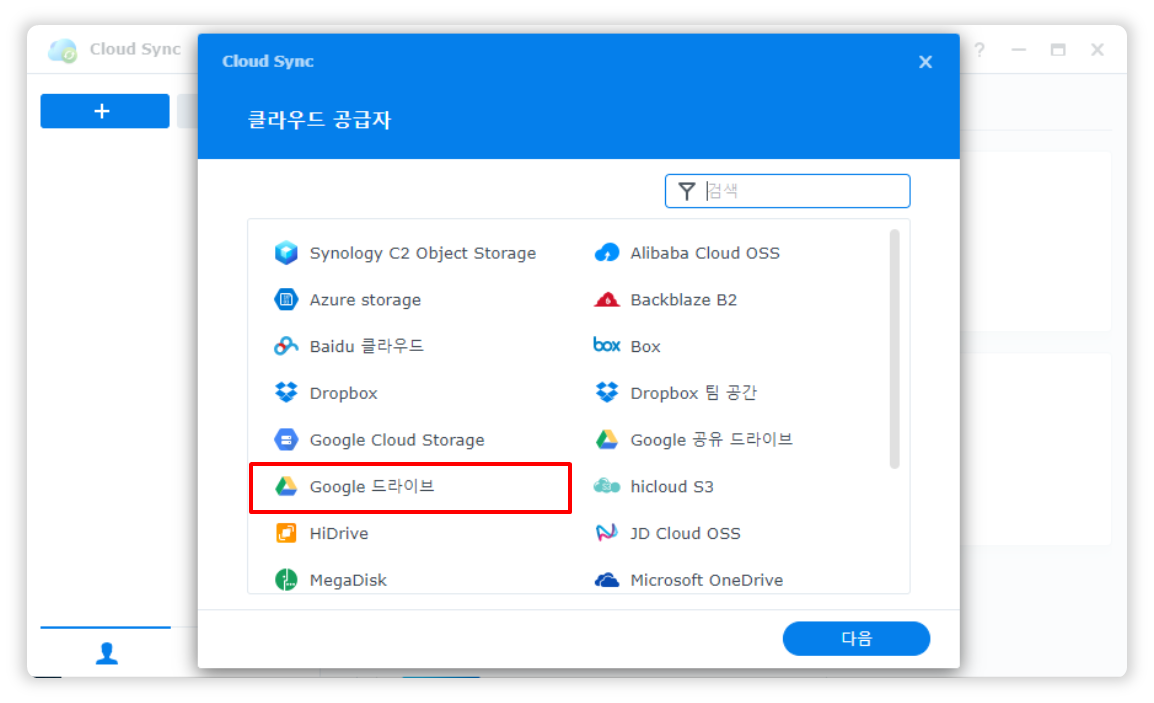Image resolution: width=1154 pixels, height=703 pixels.
Task: Minimize the Cloud Sync main window
Action: coord(1019,50)
